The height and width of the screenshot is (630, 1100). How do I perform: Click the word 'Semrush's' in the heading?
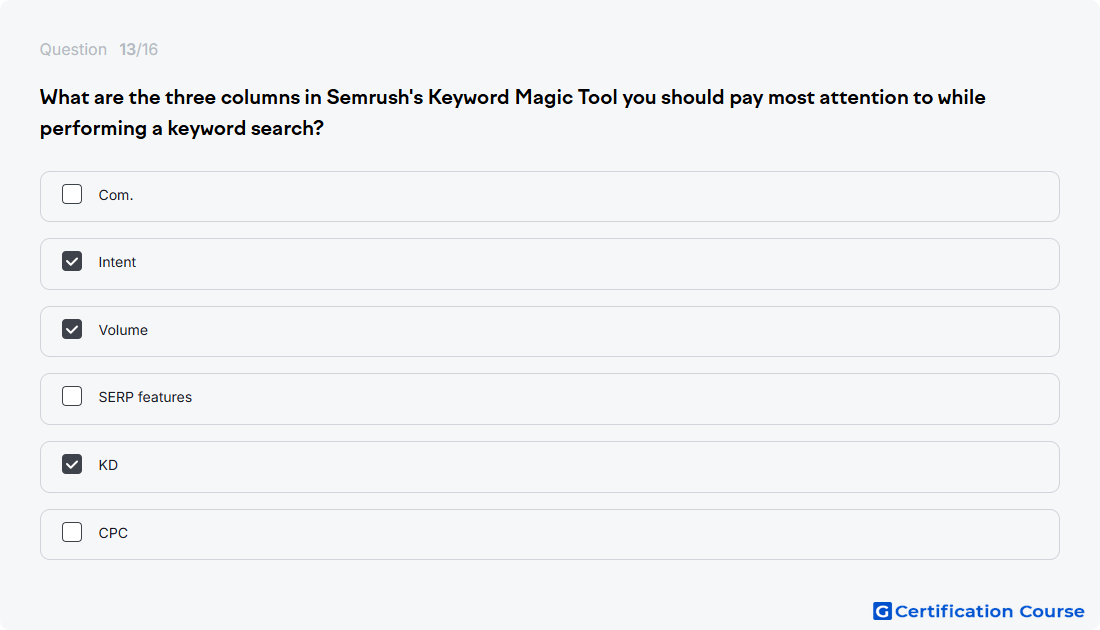375,98
